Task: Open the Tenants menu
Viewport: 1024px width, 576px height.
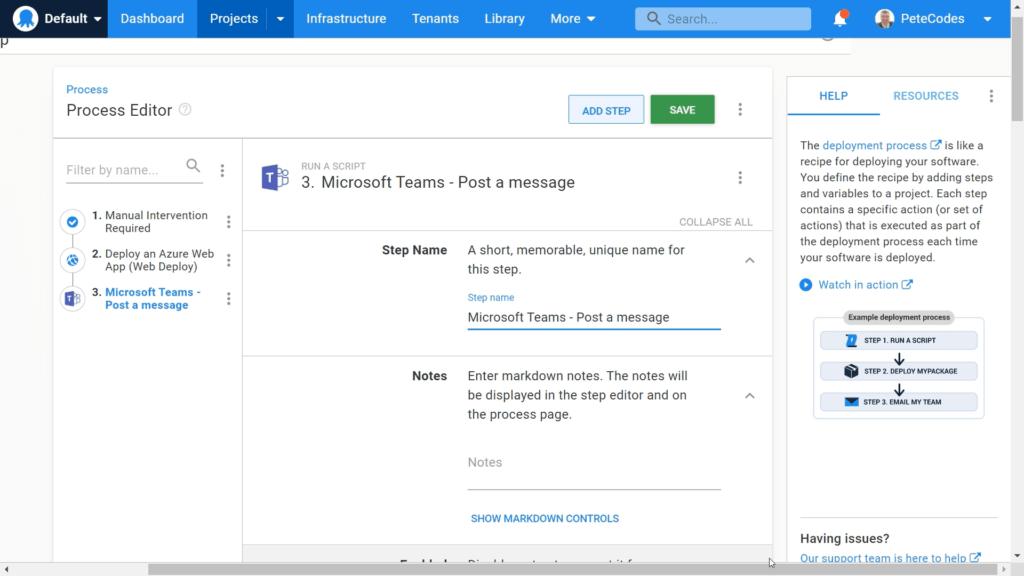Action: tap(435, 18)
